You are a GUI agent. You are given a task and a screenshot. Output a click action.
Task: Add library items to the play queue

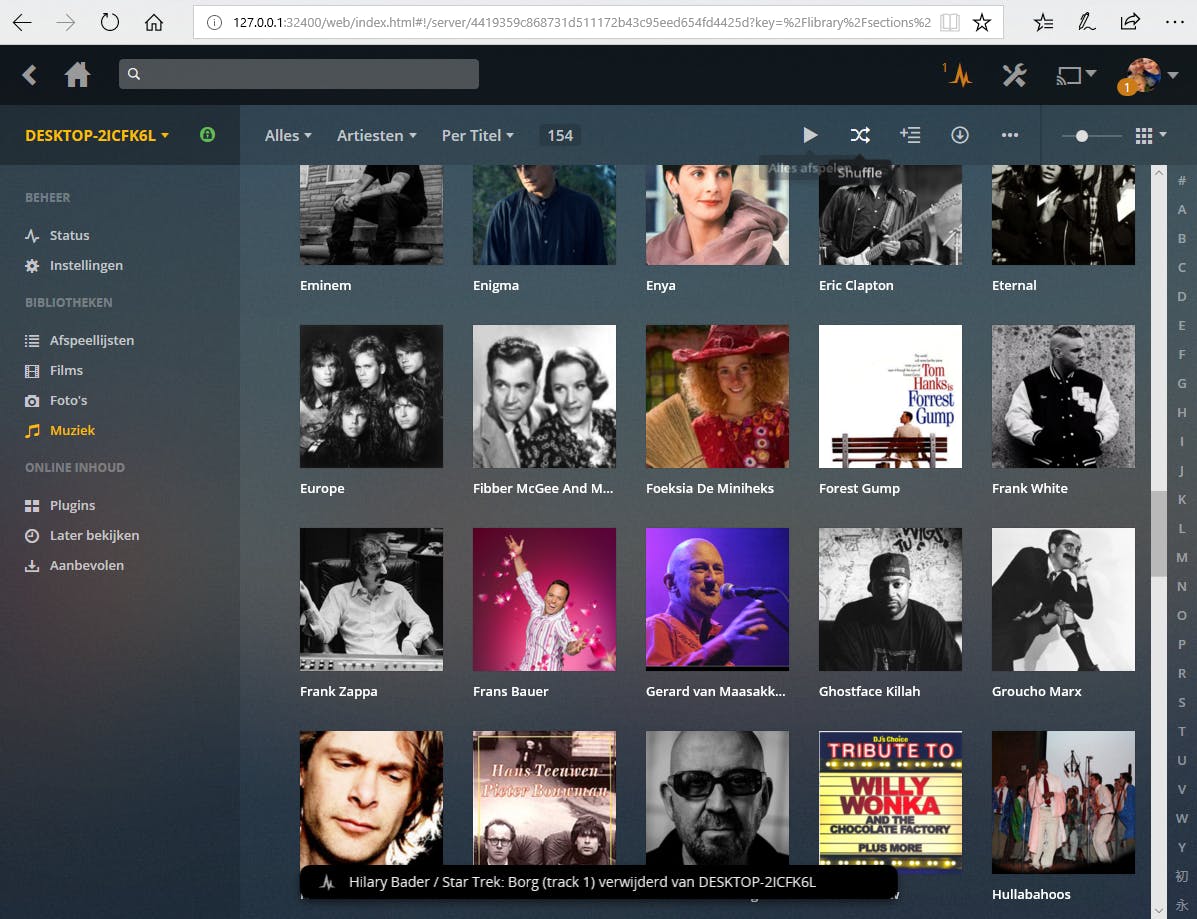(x=910, y=135)
